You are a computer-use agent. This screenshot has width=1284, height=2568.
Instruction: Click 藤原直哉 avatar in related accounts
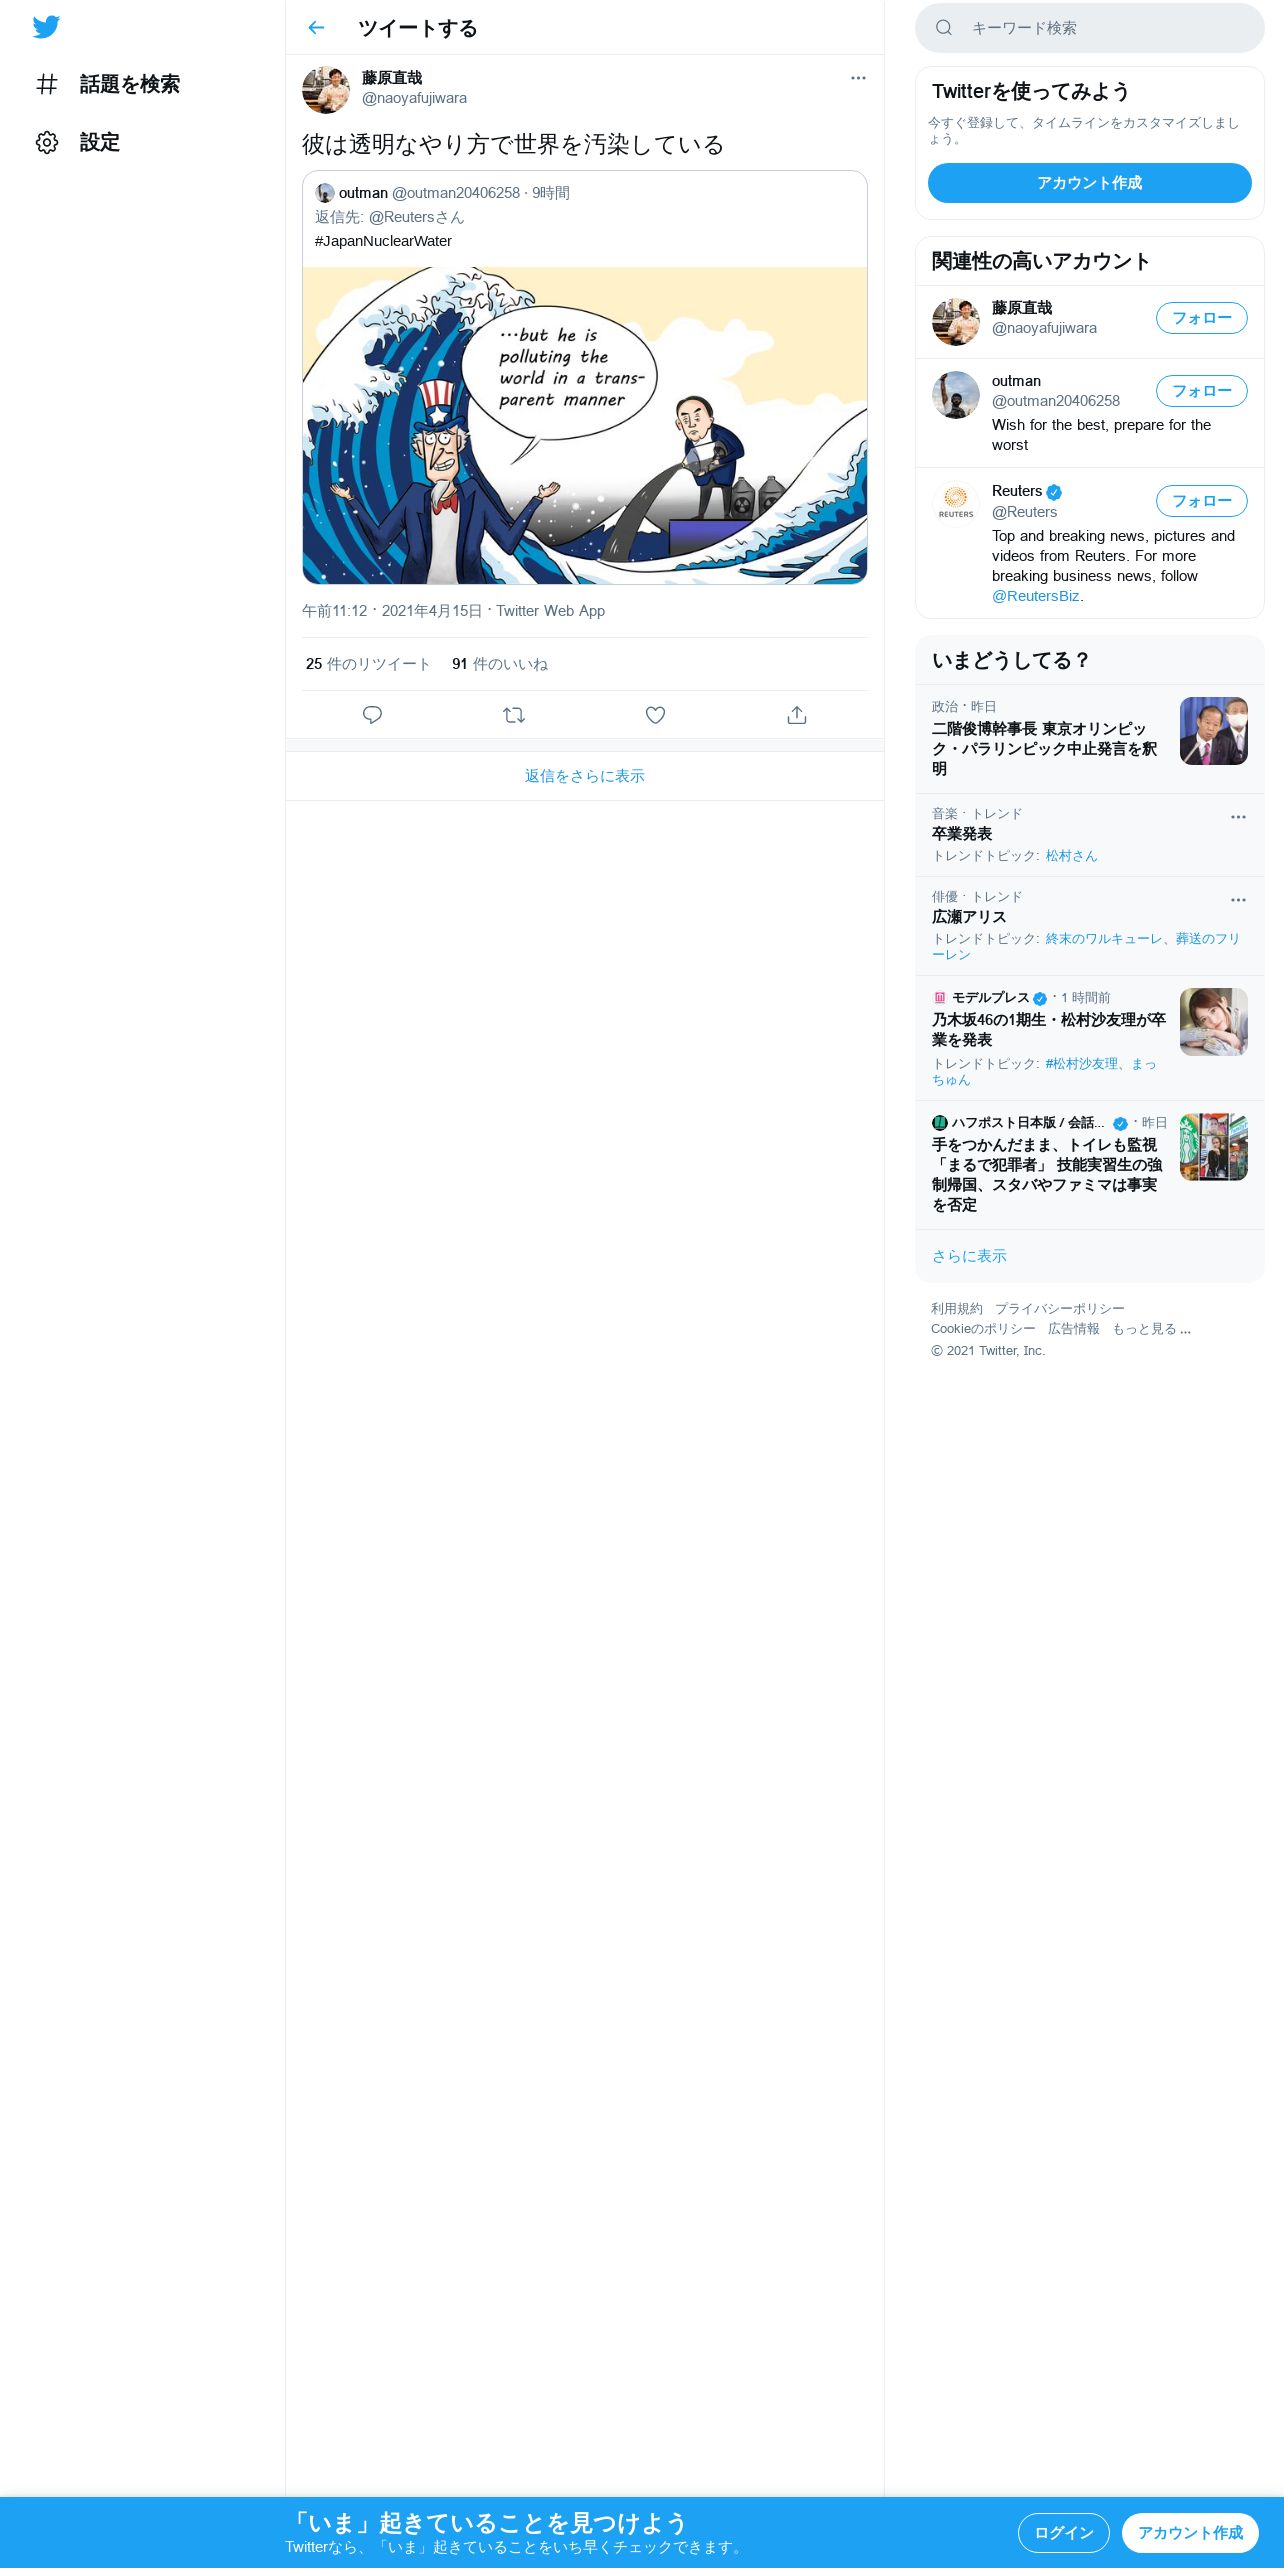pos(956,322)
